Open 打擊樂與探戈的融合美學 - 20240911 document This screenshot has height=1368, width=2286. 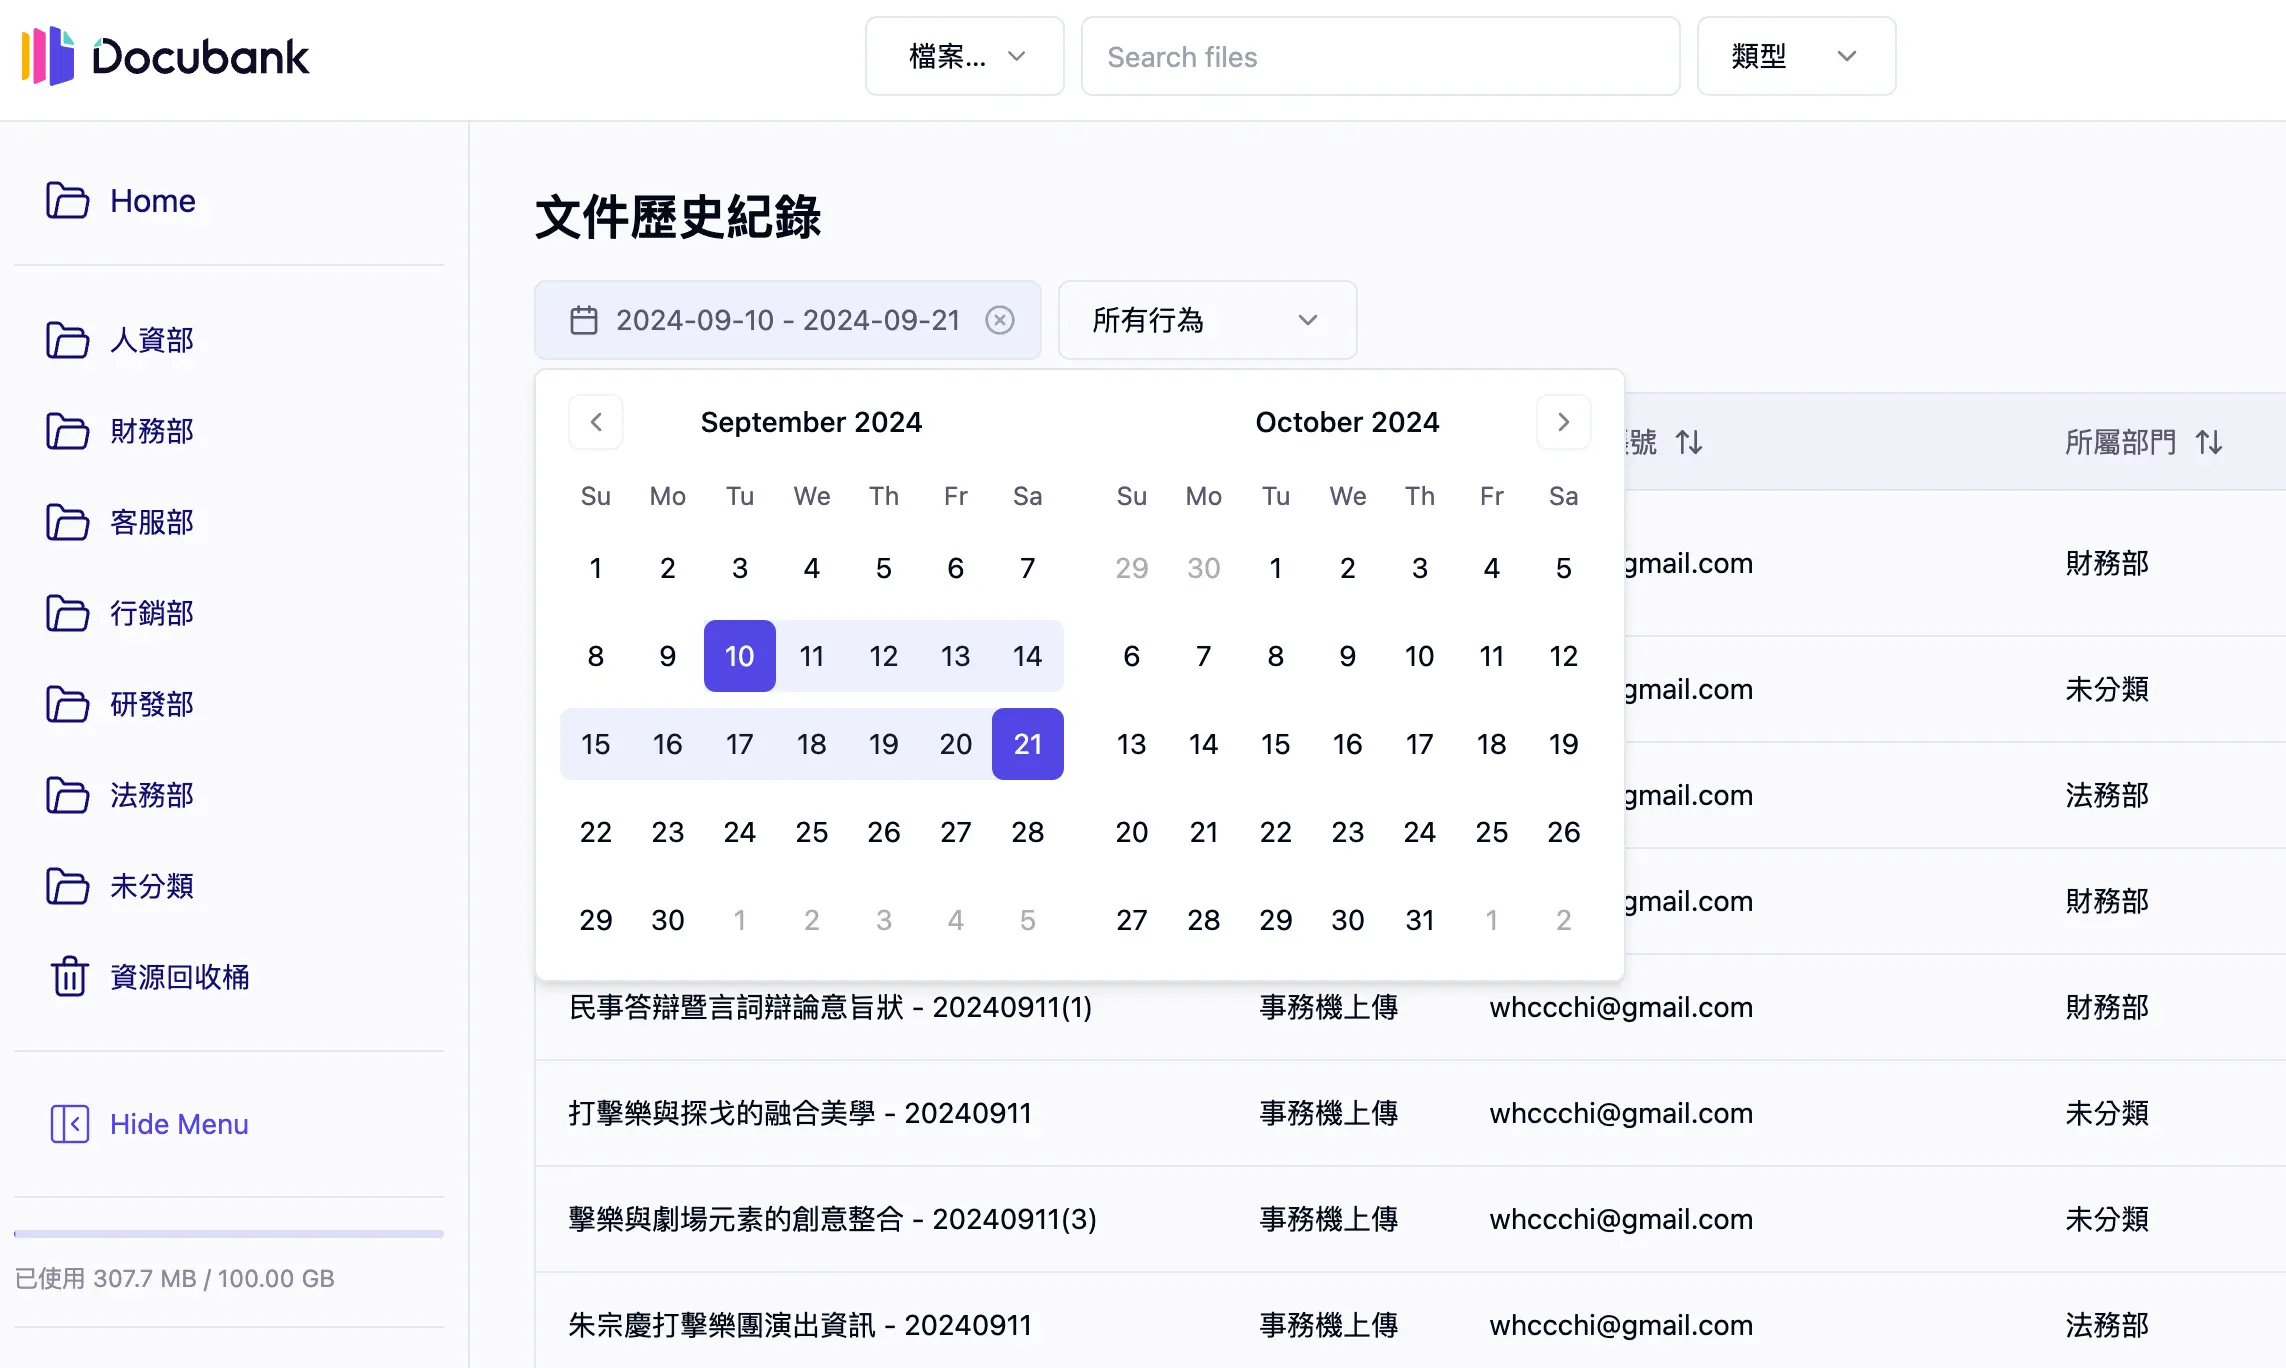800,1113
